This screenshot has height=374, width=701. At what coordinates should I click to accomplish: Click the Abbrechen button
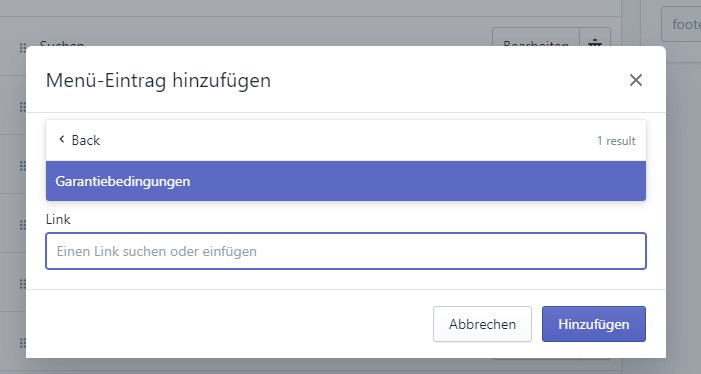(482, 324)
